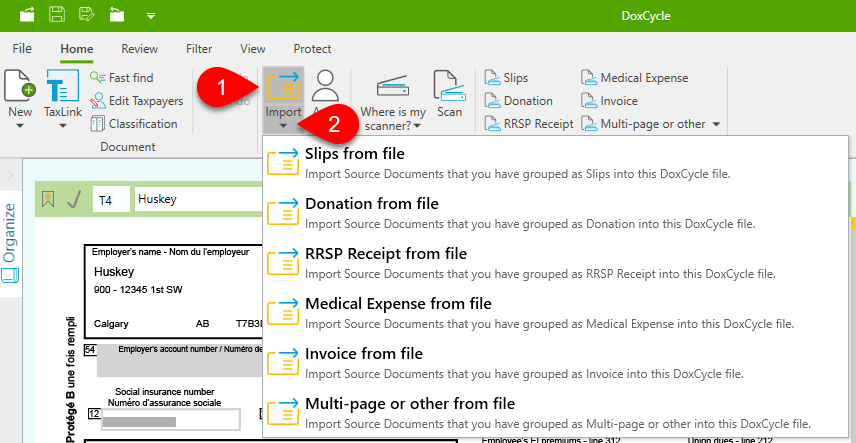This screenshot has width=856, height=443.
Task: Click the Employer's name Huskey text
Action: point(114,271)
